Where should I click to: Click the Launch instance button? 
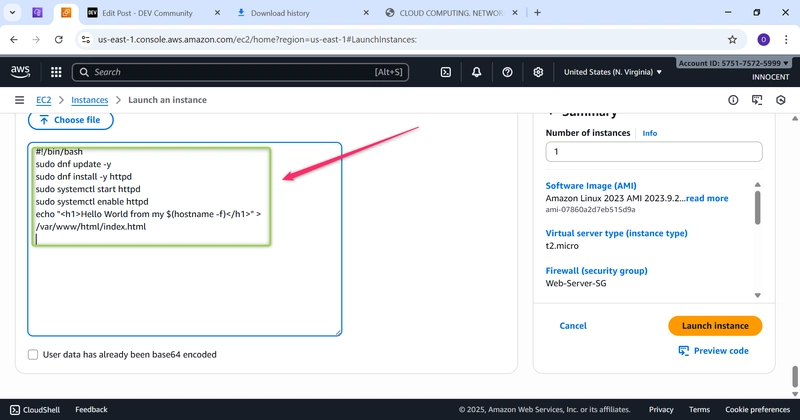715,326
